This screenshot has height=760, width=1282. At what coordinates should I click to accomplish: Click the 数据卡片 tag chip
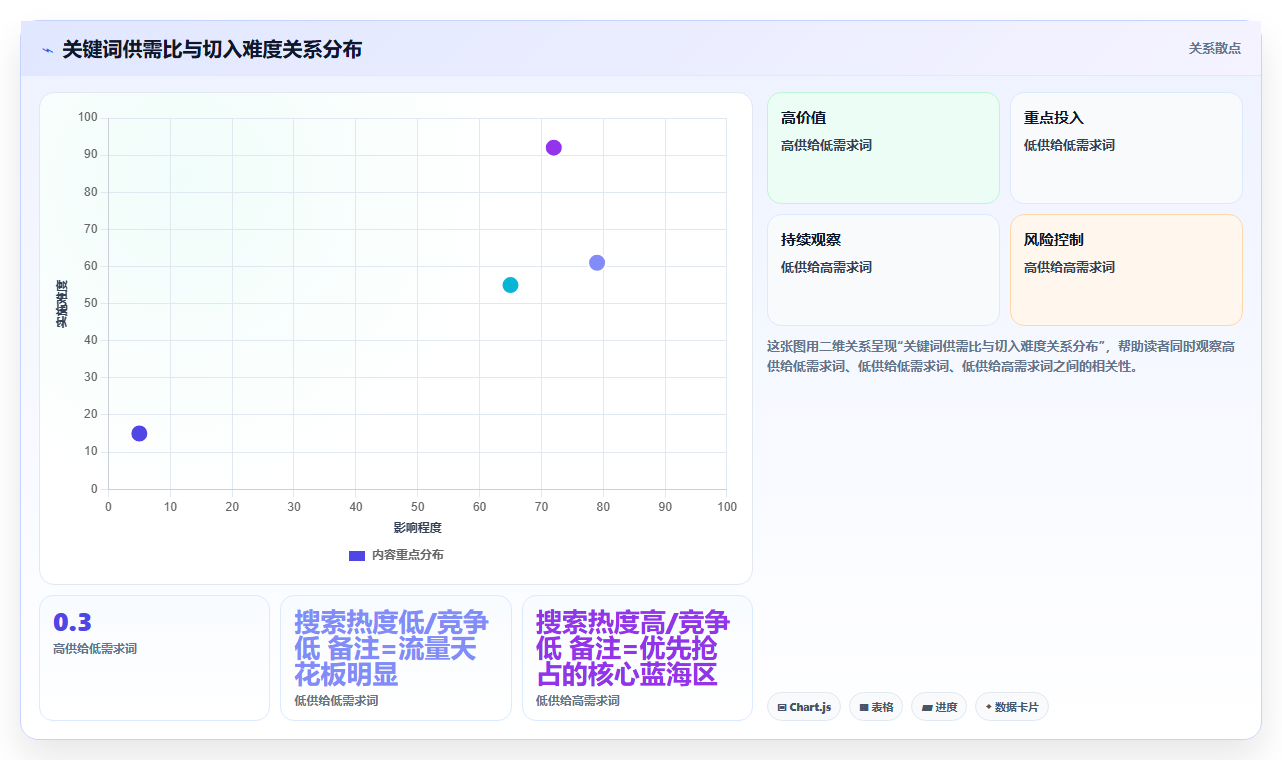[x=1012, y=707]
